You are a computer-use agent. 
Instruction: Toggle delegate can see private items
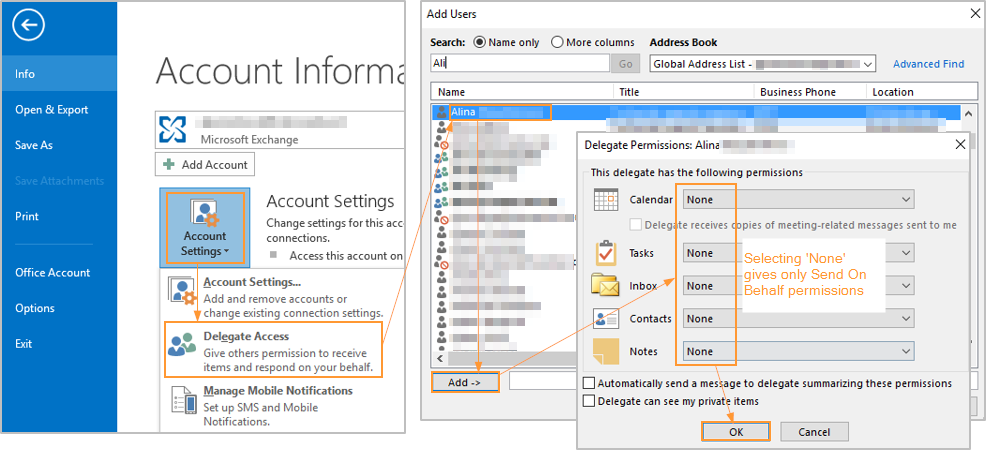point(589,401)
